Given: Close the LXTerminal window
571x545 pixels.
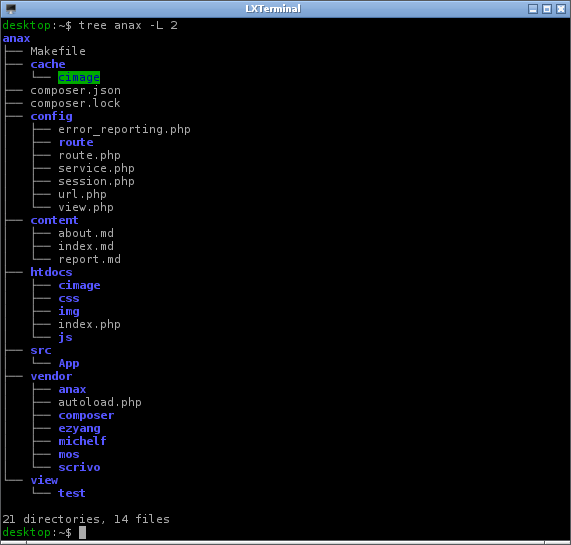Looking at the screenshot, I should [561, 9].
